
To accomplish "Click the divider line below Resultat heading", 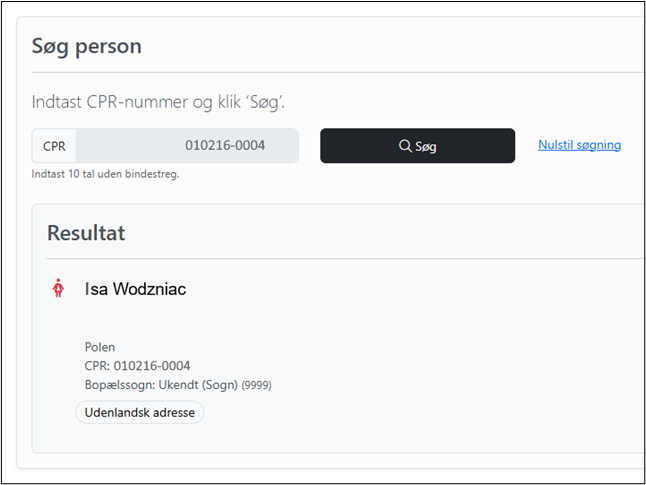I will 345,259.
